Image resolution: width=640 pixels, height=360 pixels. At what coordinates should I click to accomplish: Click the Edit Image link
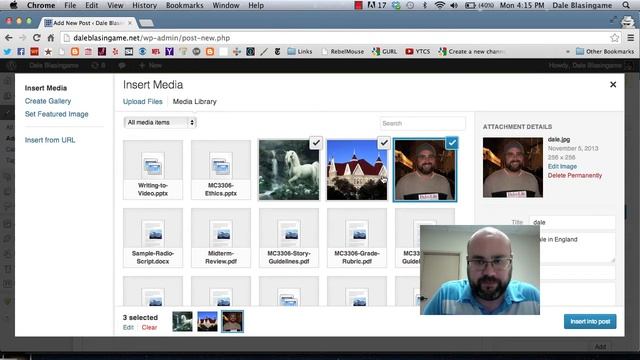[x=562, y=167]
